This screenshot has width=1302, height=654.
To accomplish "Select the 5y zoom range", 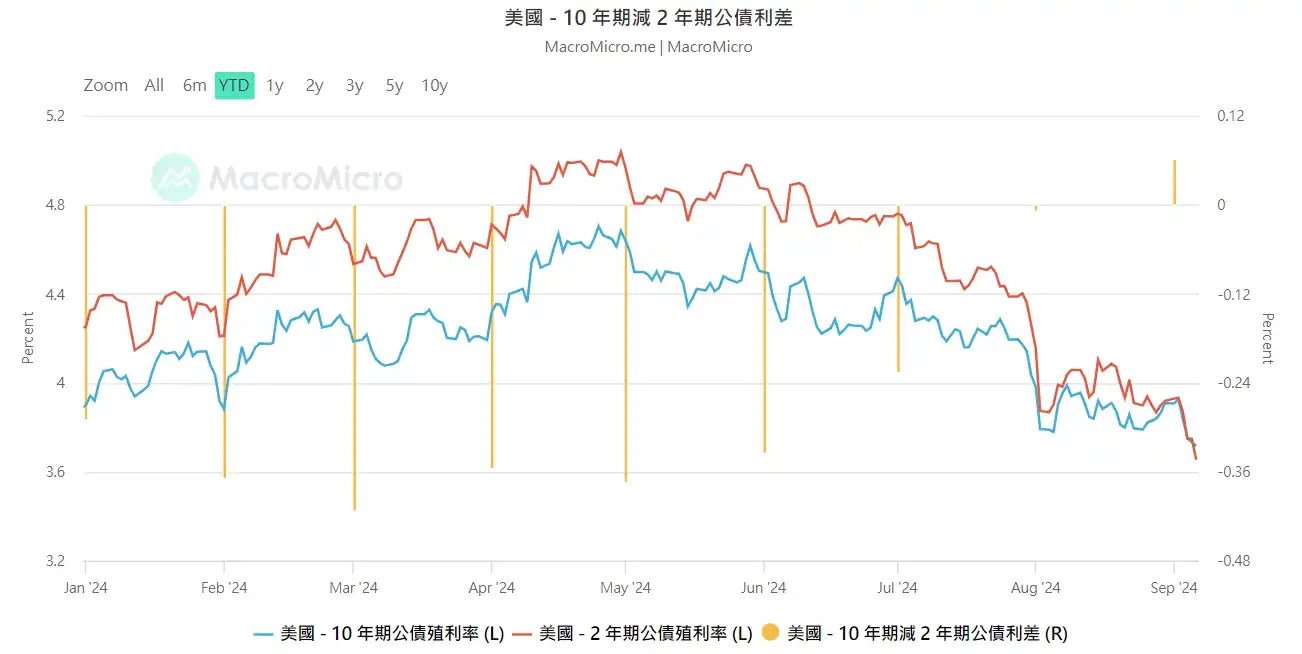I will [x=395, y=86].
